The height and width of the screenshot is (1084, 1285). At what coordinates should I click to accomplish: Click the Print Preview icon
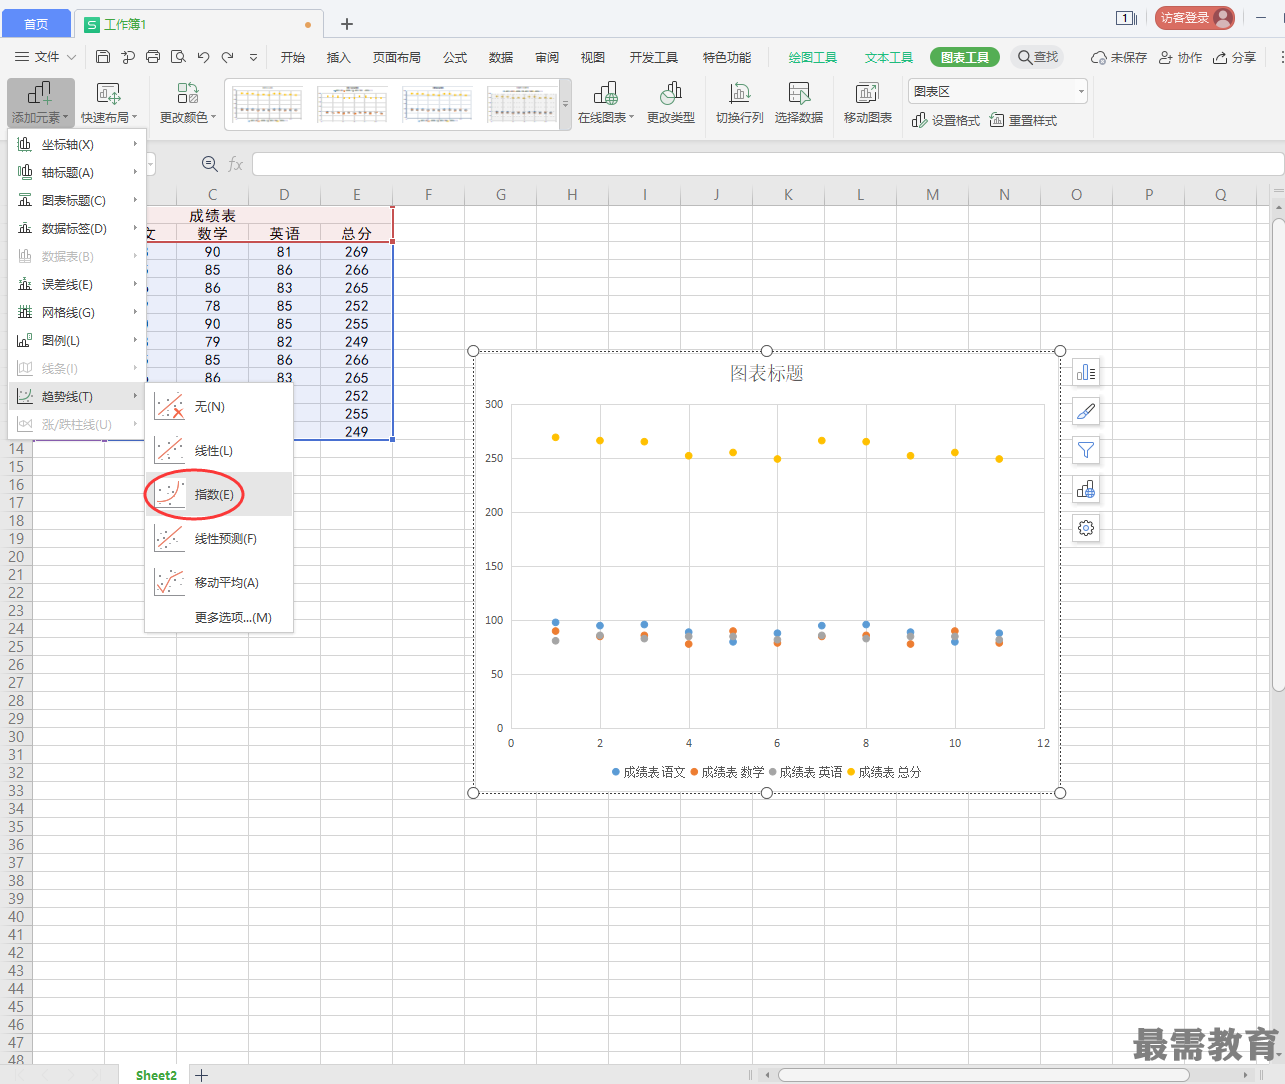178,57
